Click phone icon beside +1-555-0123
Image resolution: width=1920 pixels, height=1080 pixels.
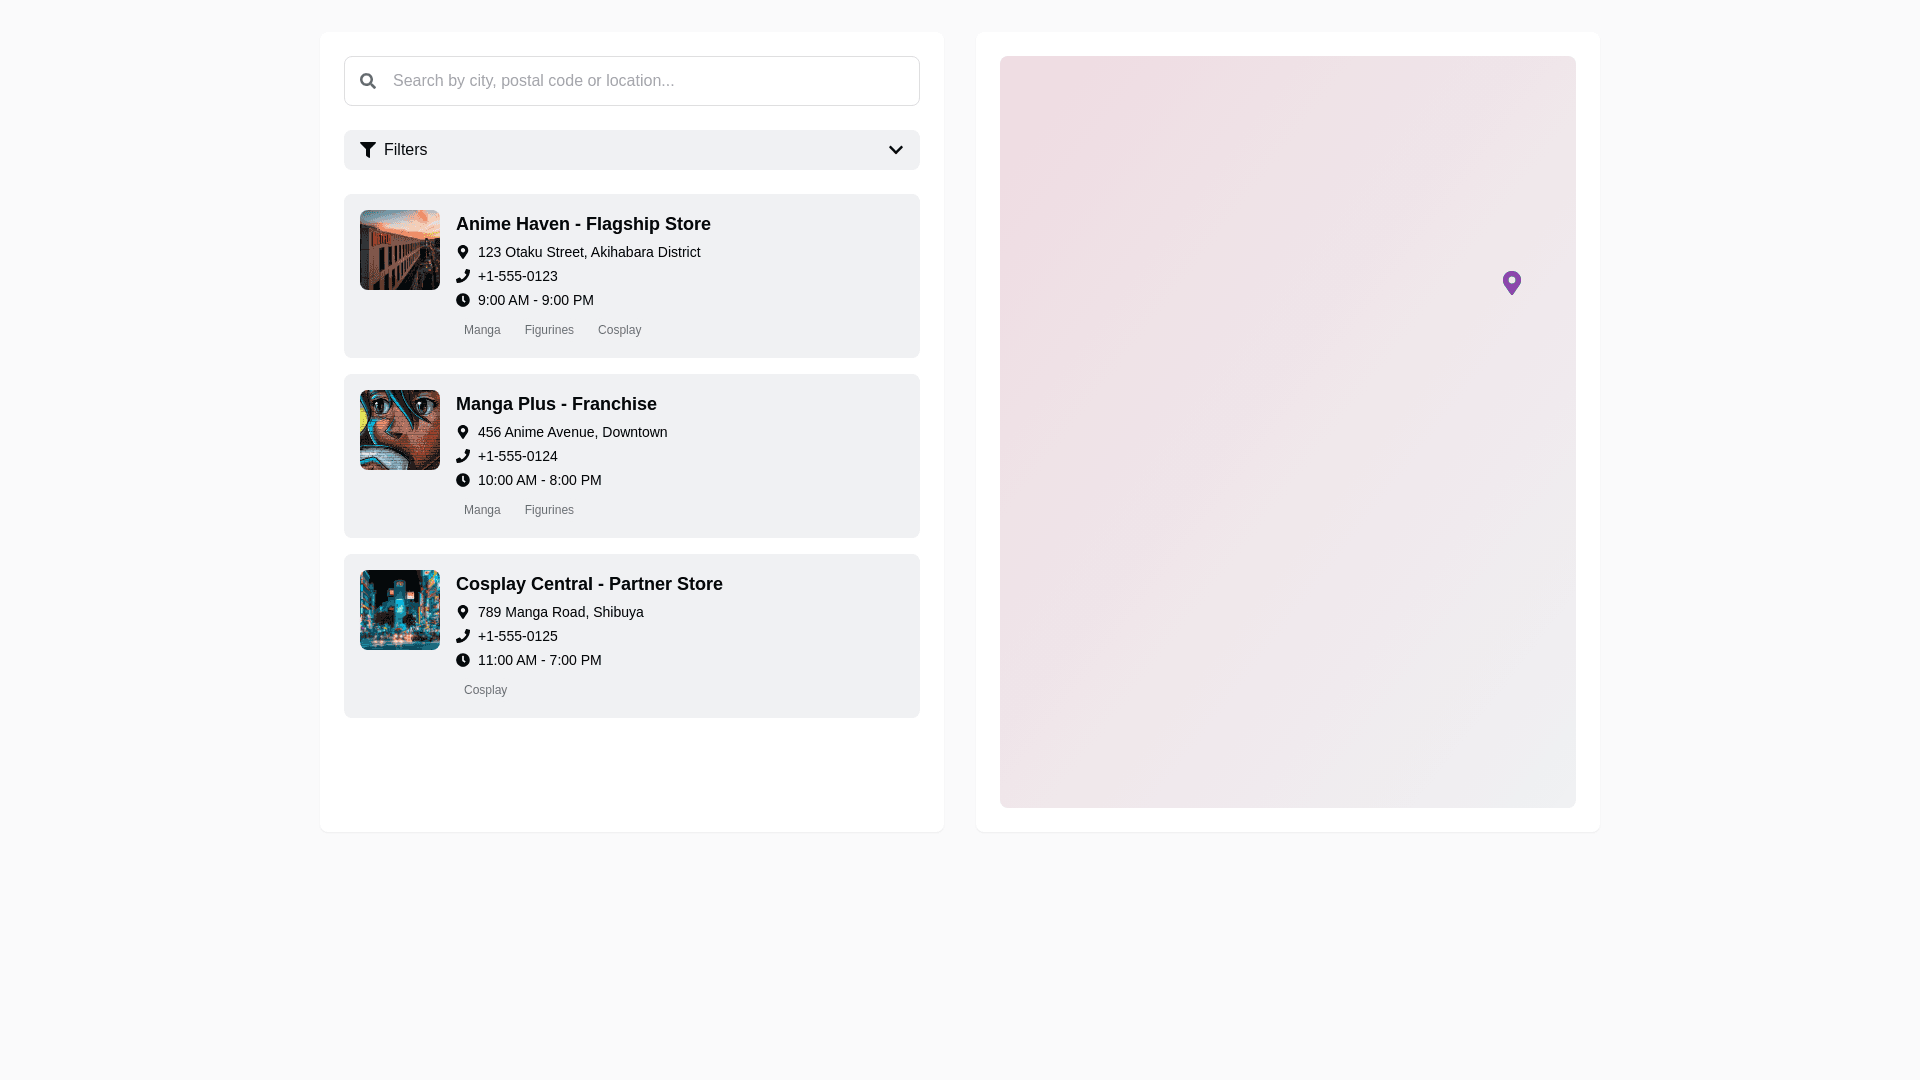click(x=463, y=276)
